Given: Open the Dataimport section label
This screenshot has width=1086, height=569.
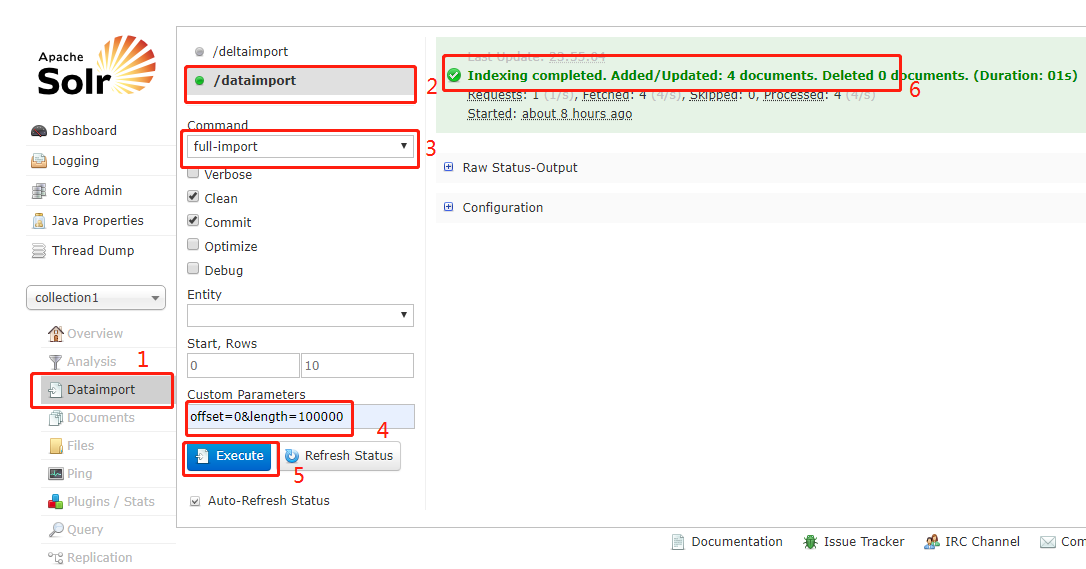Looking at the screenshot, I should tap(100, 390).
